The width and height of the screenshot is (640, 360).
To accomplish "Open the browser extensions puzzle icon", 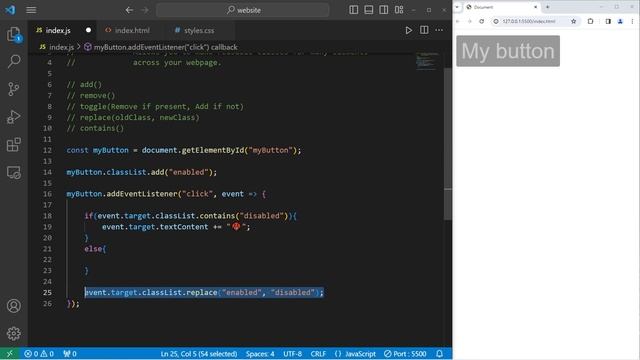I will [590, 21].
